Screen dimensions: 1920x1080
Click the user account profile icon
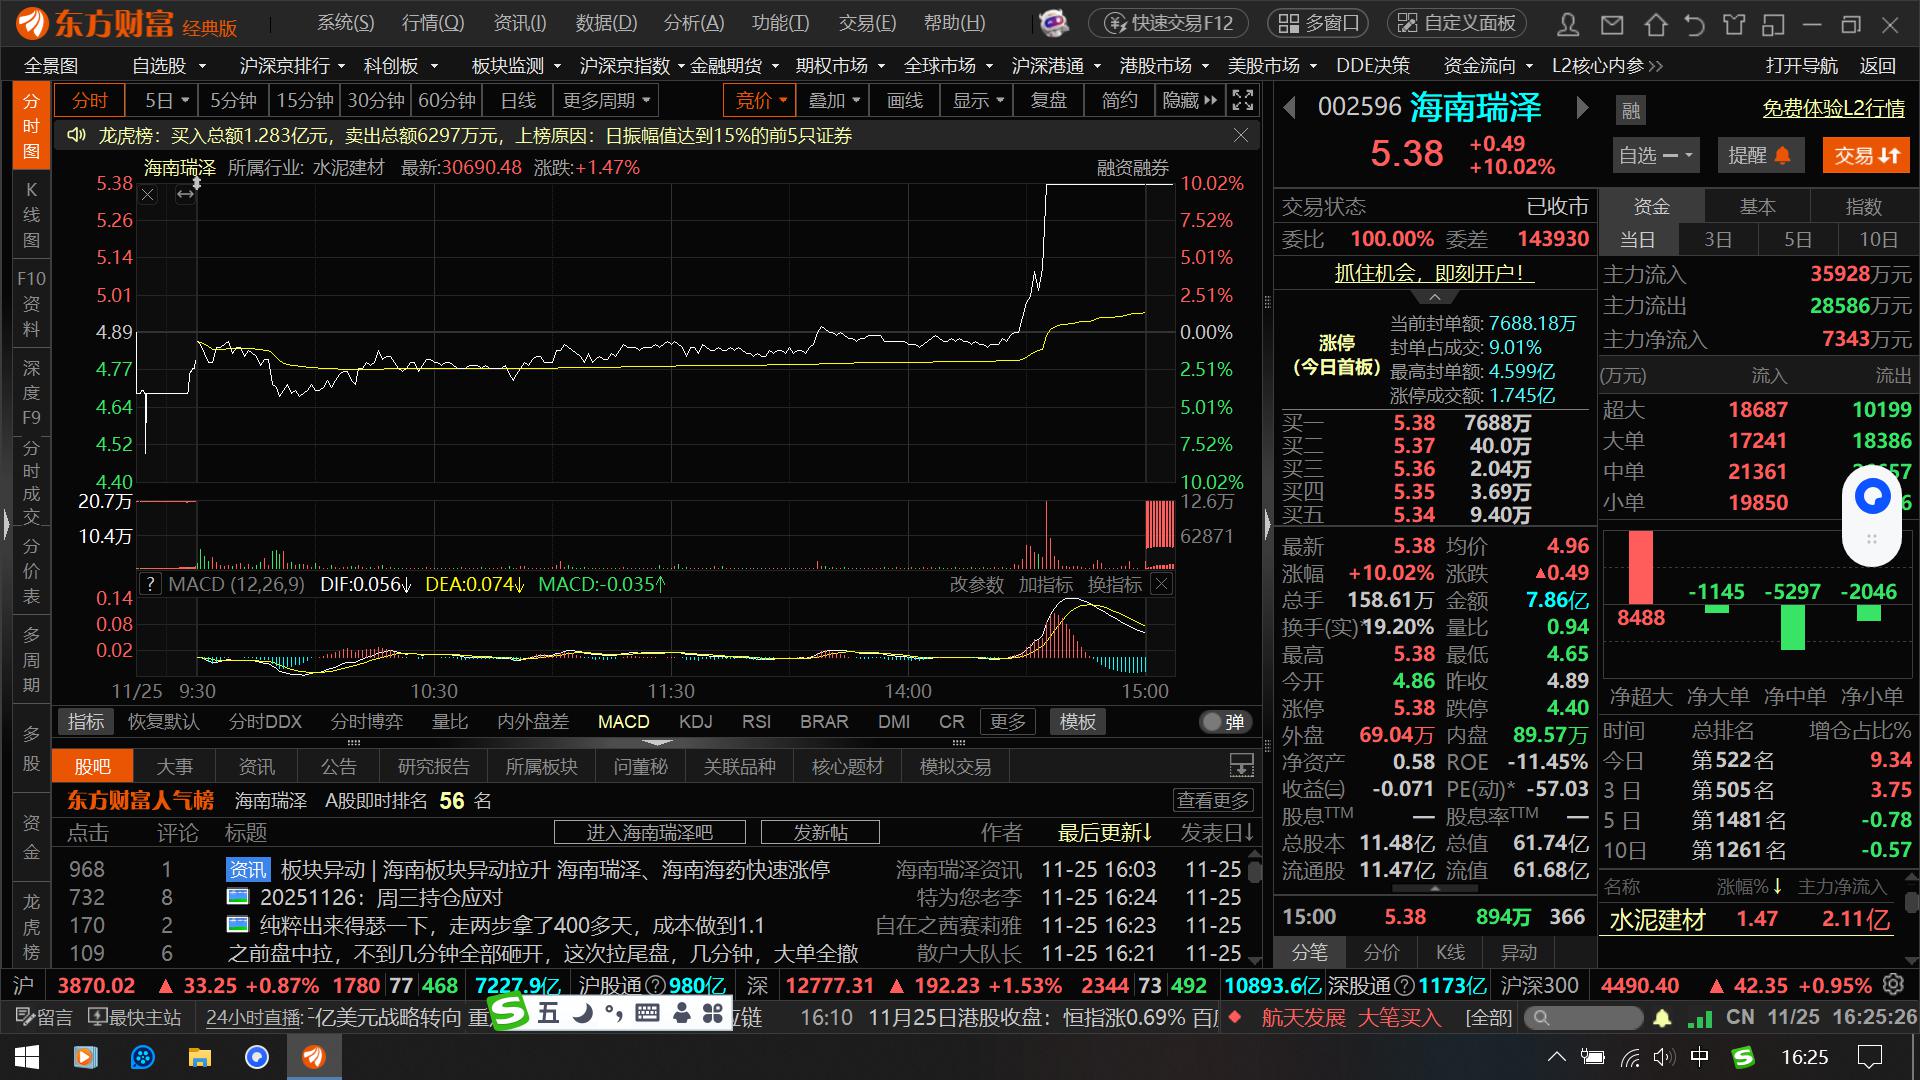[x=1568, y=24]
